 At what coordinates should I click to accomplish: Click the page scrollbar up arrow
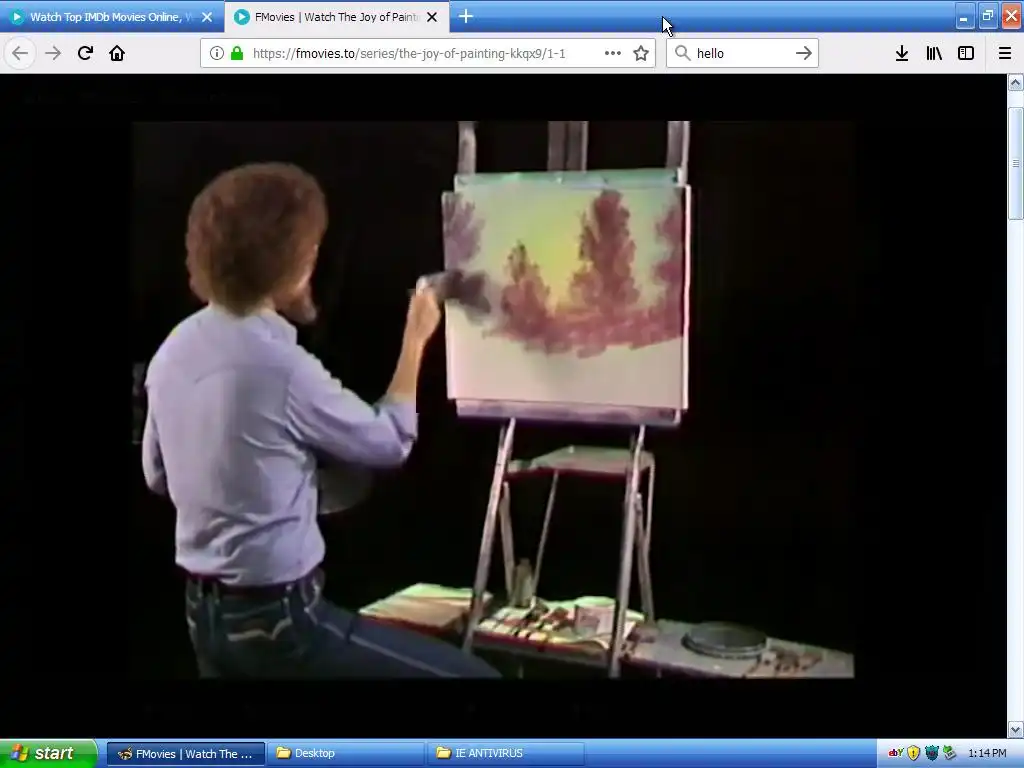(x=1016, y=82)
